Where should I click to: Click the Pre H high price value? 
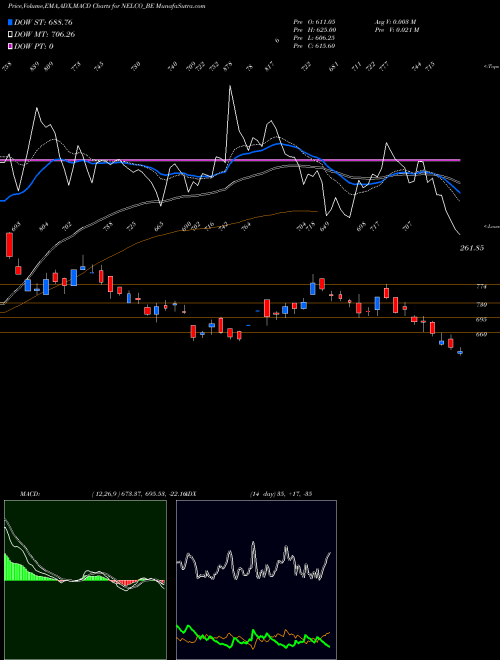tap(314, 29)
